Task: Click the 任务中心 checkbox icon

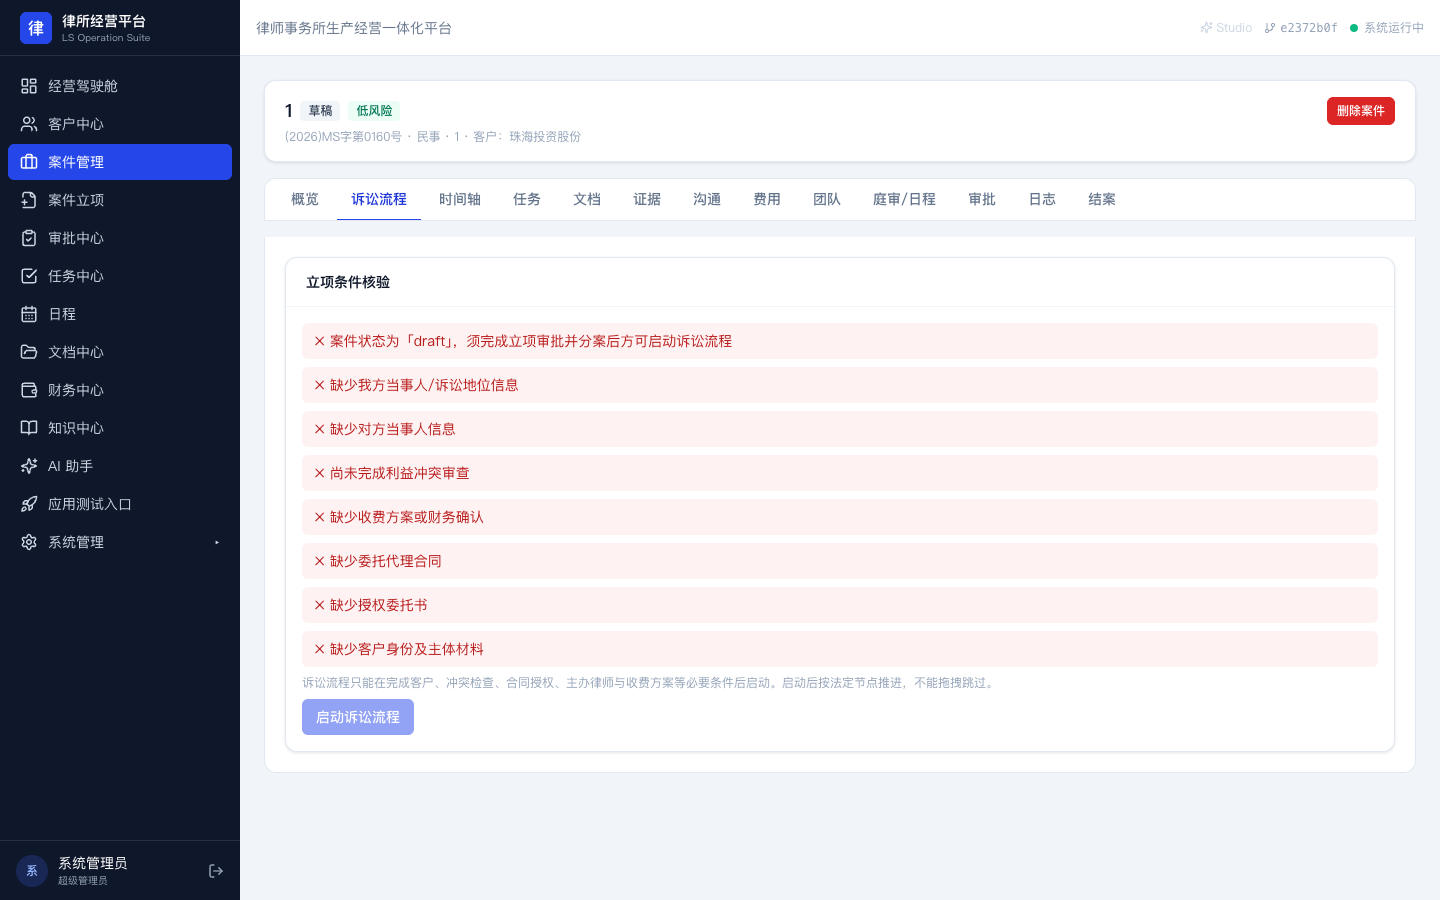Action: [x=29, y=276]
